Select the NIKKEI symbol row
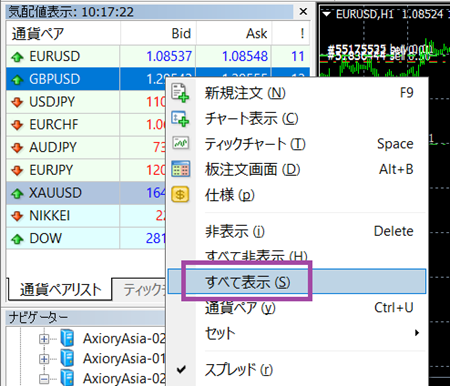 (86, 215)
